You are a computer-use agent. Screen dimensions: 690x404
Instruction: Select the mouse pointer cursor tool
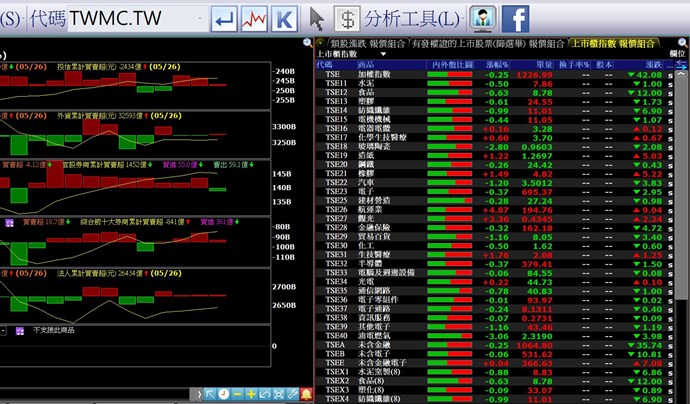tap(316, 19)
